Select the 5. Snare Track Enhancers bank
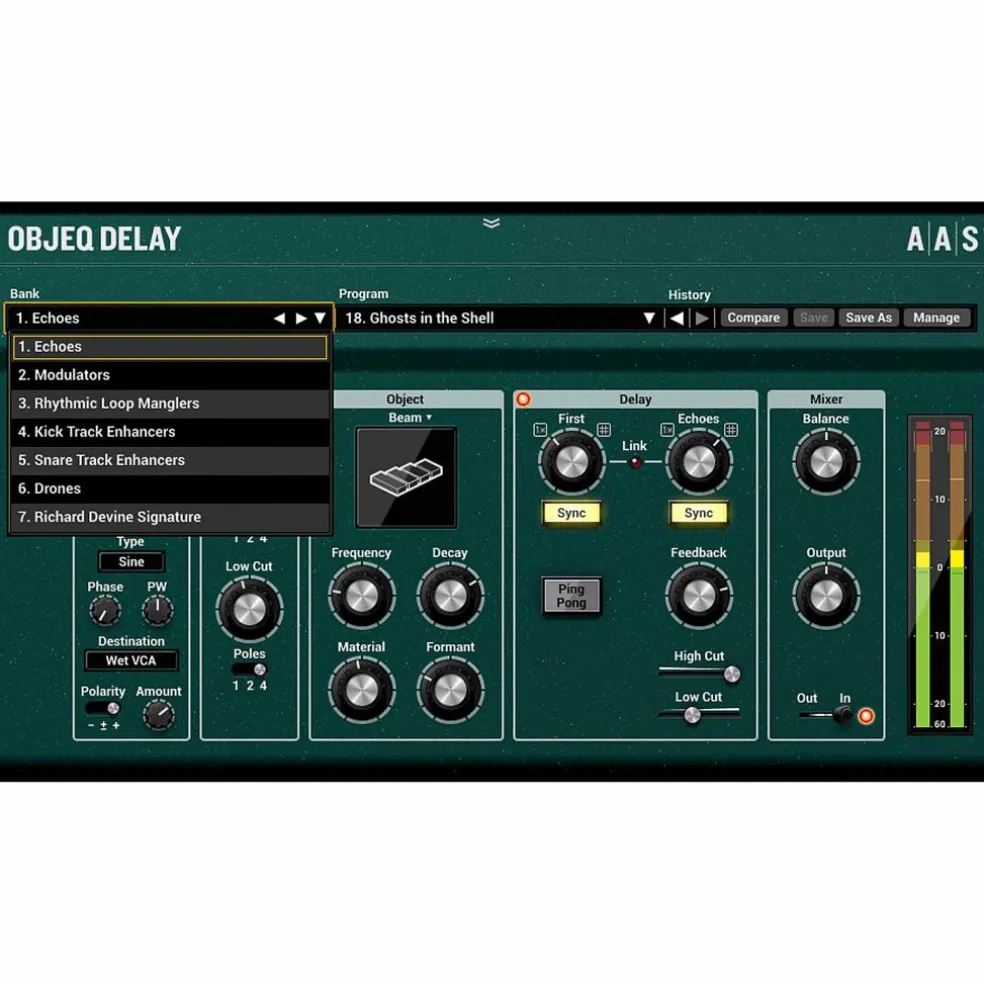 [170, 460]
